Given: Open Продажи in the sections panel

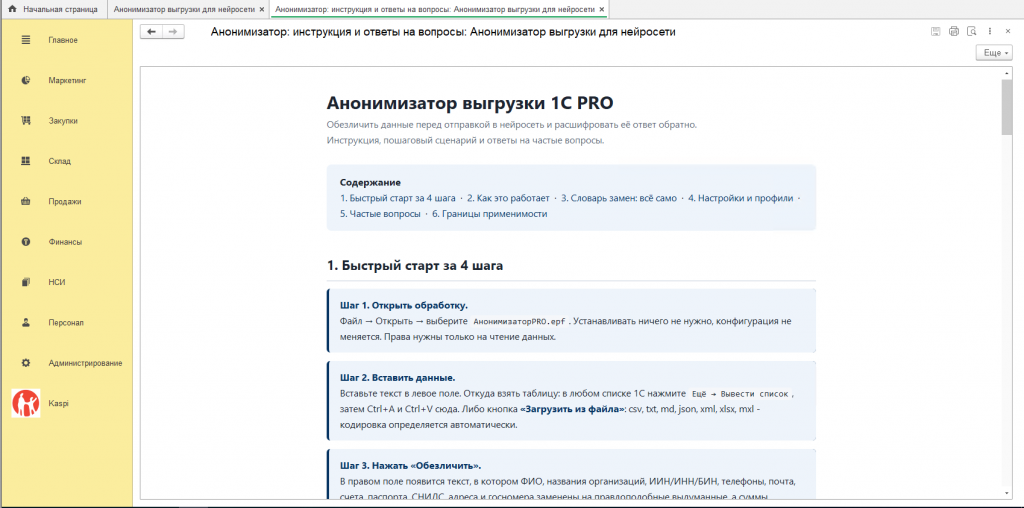Looking at the screenshot, I should coord(65,202).
